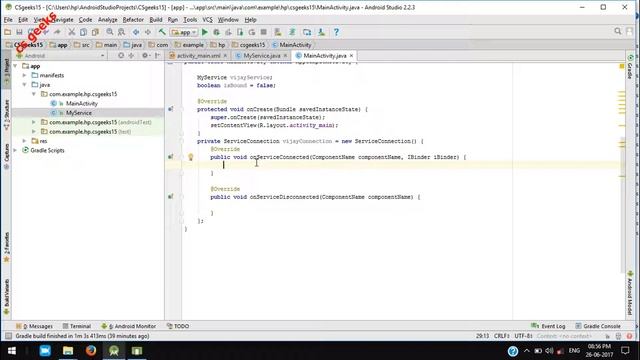Open the Project Structure icon

307,32
